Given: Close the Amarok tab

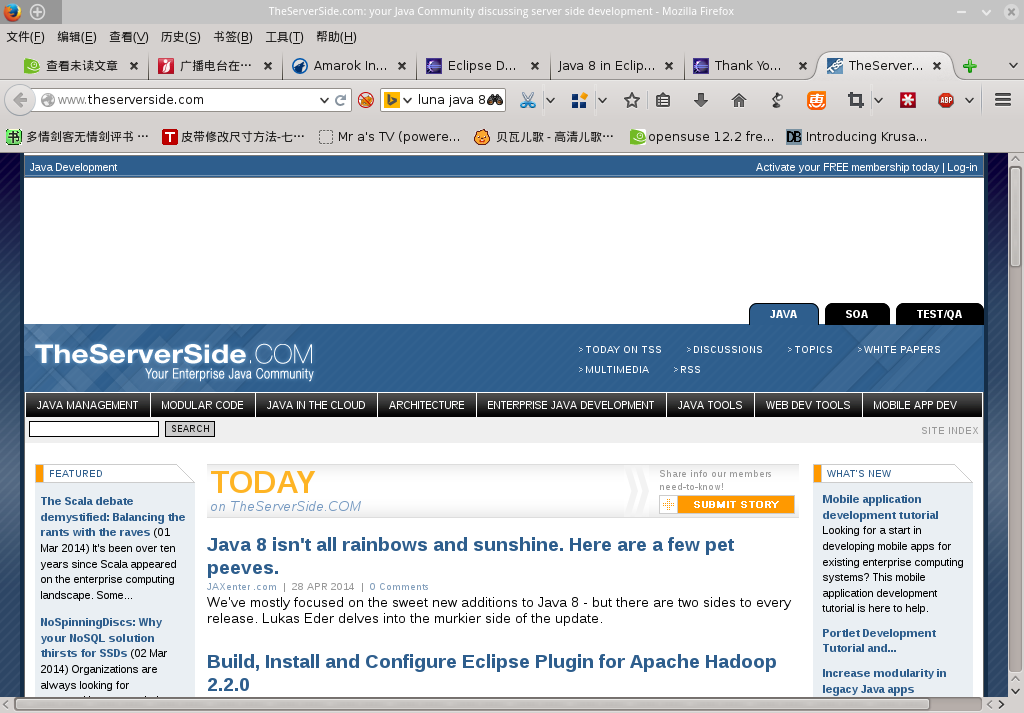Looking at the screenshot, I should point(402,66).
